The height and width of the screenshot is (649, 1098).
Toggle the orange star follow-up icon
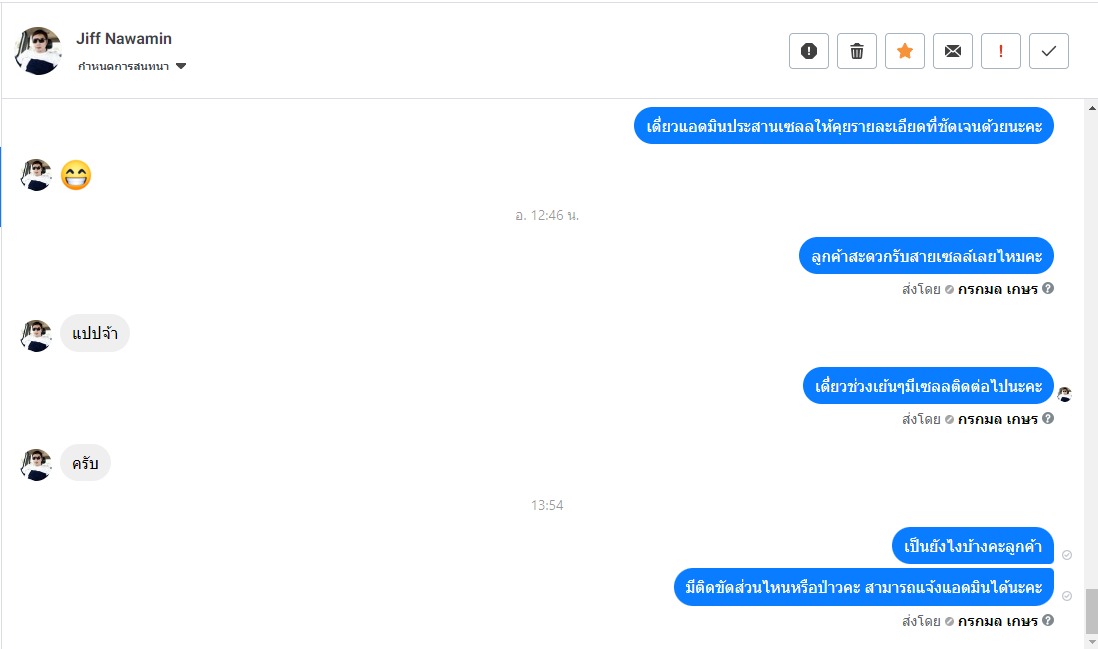pyautogui.click(x=905, y=51)
